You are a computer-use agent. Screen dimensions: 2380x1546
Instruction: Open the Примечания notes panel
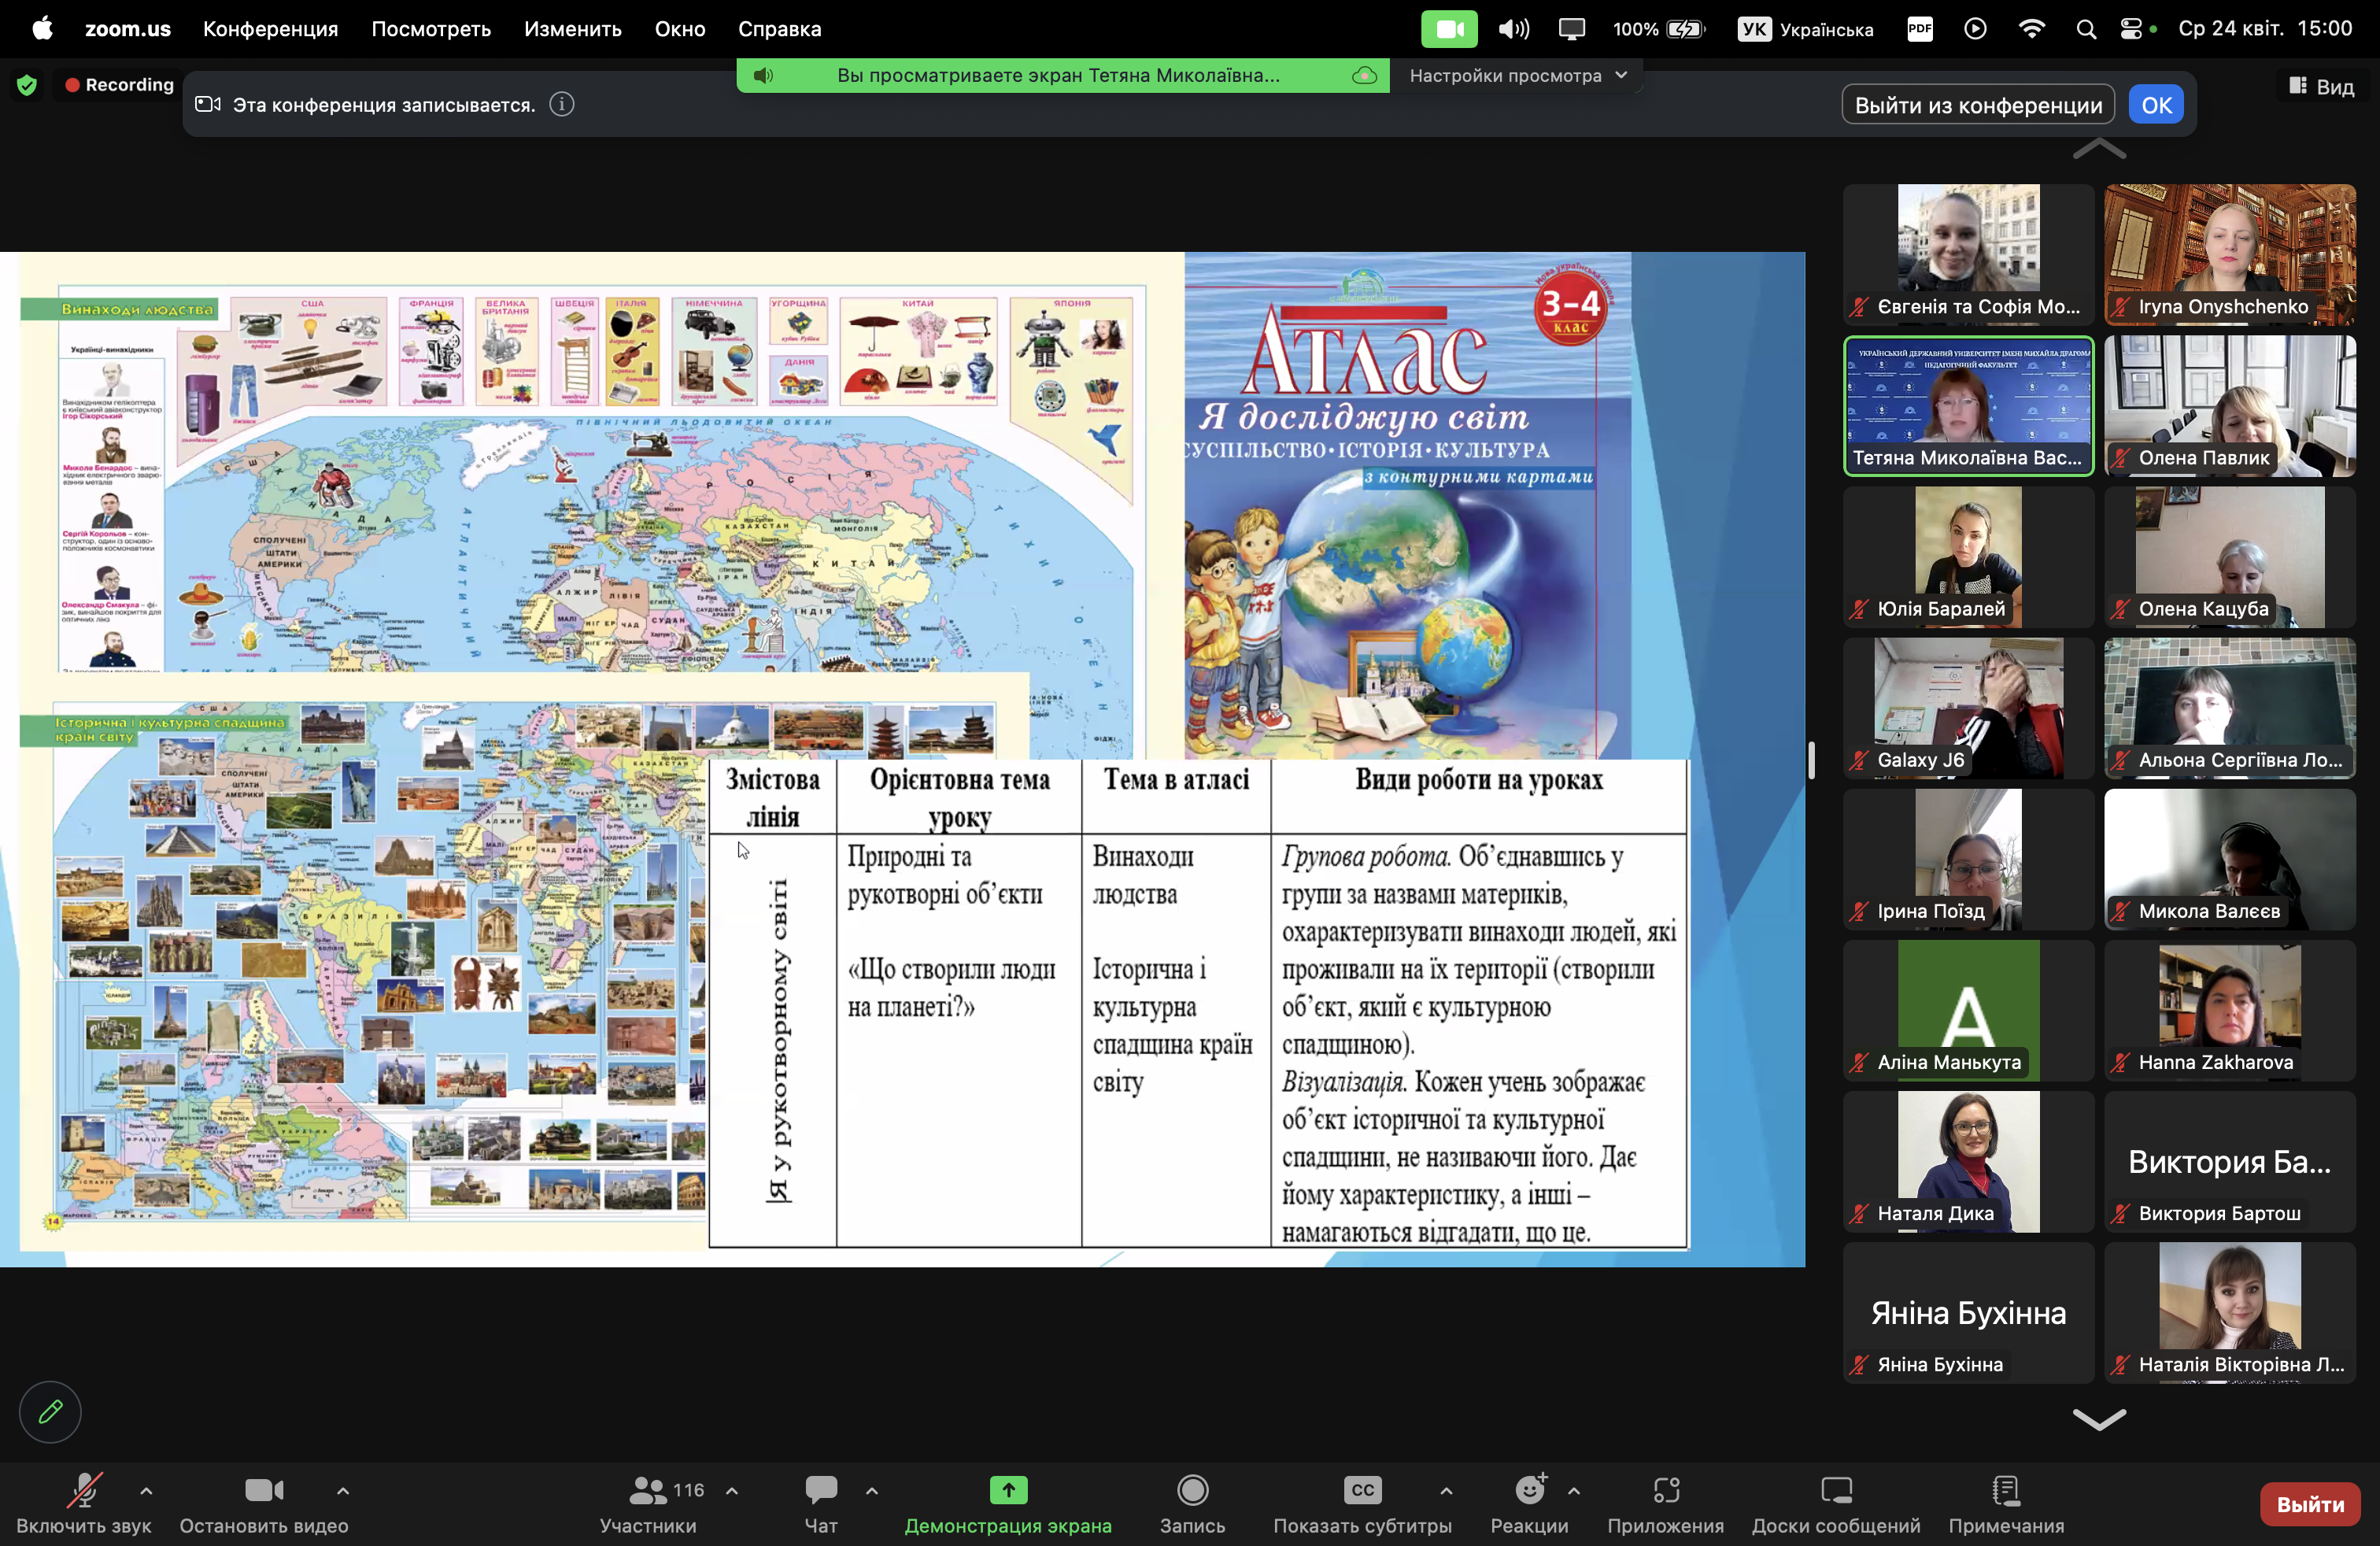click(x=2006, y=1503)
